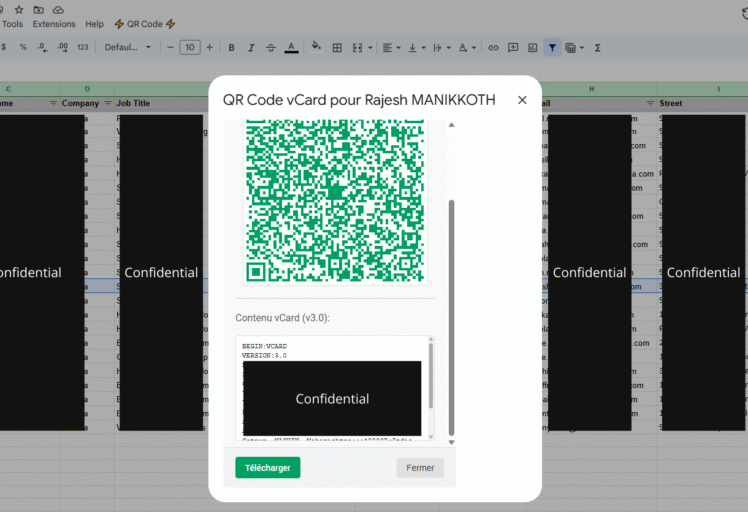This screenshot has width=748, height=512.
Task: Click the italic formatting icon
Action: (251, 47)
